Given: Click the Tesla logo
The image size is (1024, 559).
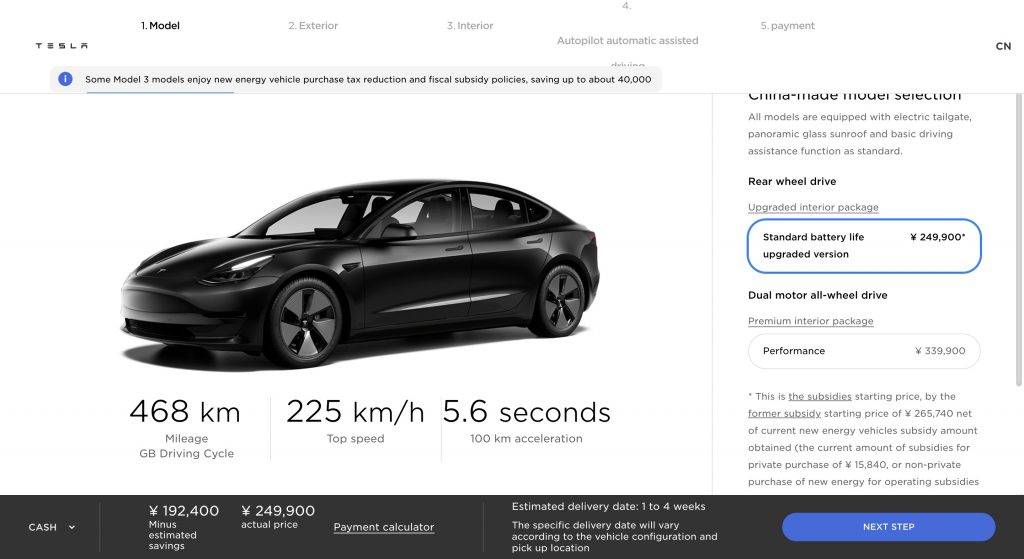Looking at the screenshot, I should [61, 46].
